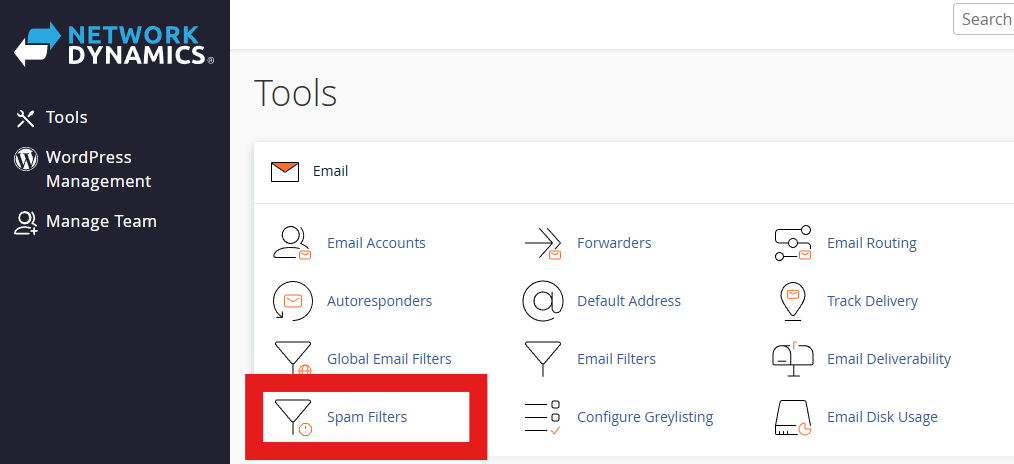Open the Spam Filters link
This screenshot has width=1014, height=464.
pyautogui.click(x=367, y=417)
